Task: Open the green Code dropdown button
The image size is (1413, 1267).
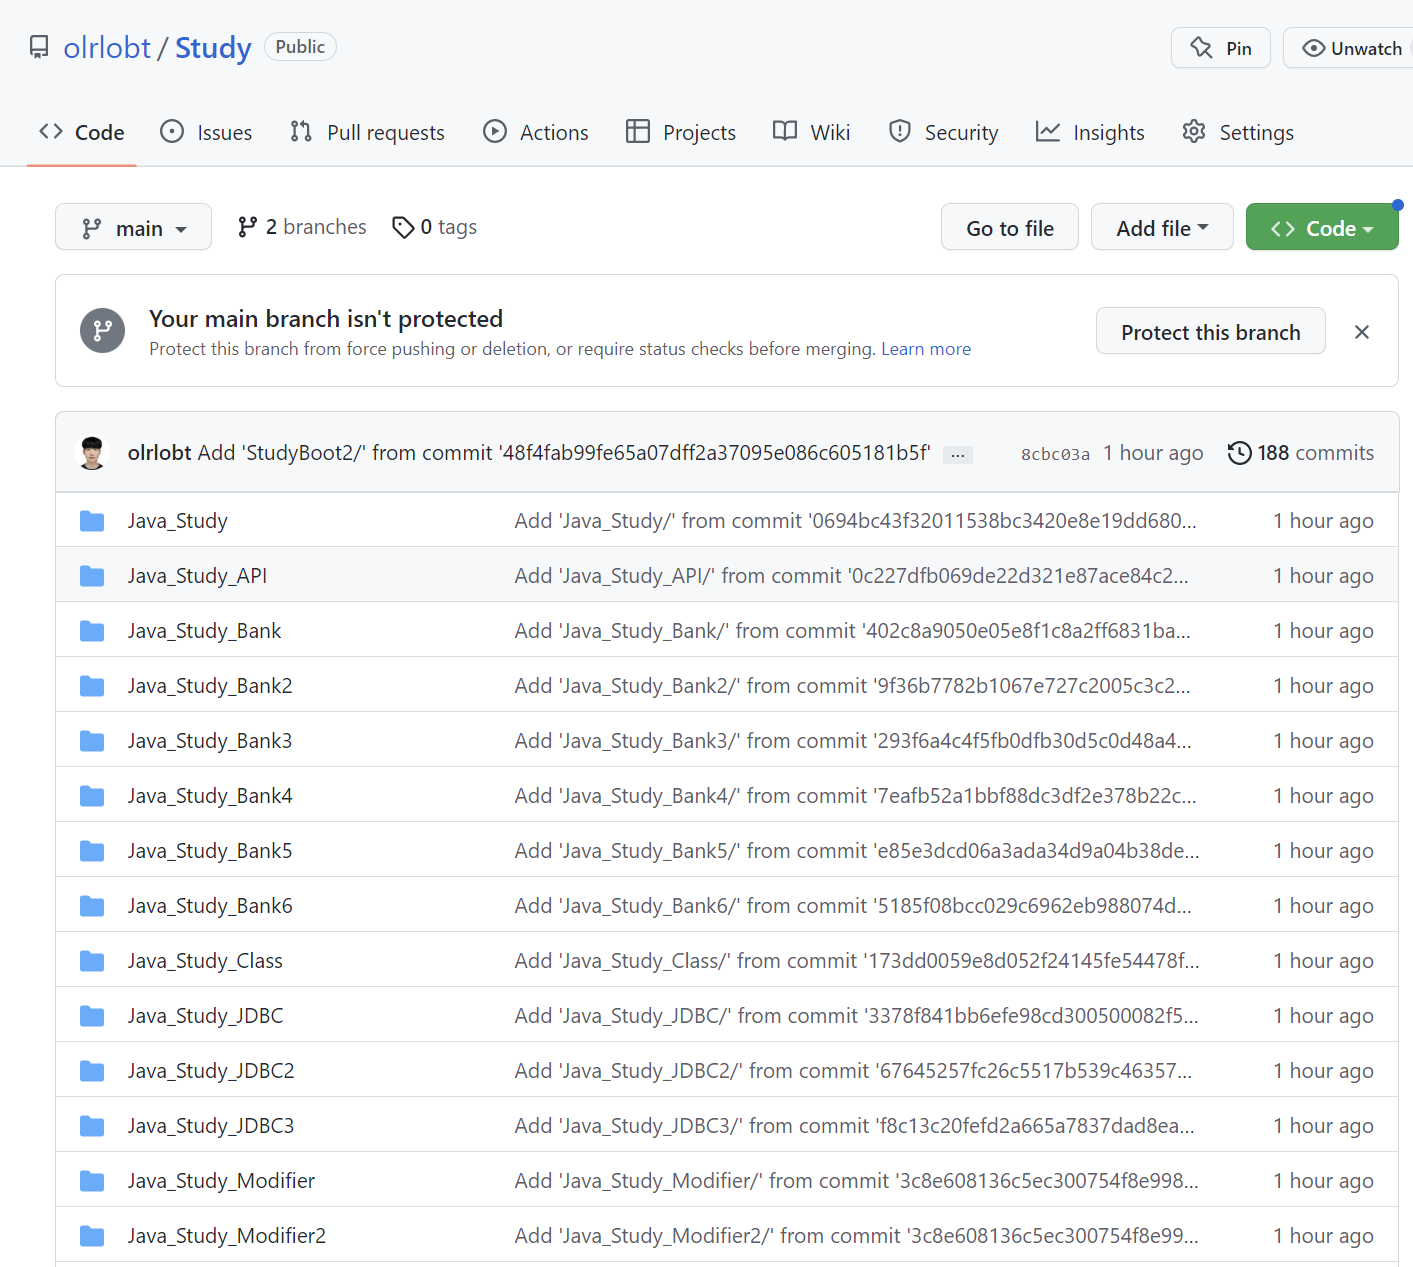Action: 1322,227
